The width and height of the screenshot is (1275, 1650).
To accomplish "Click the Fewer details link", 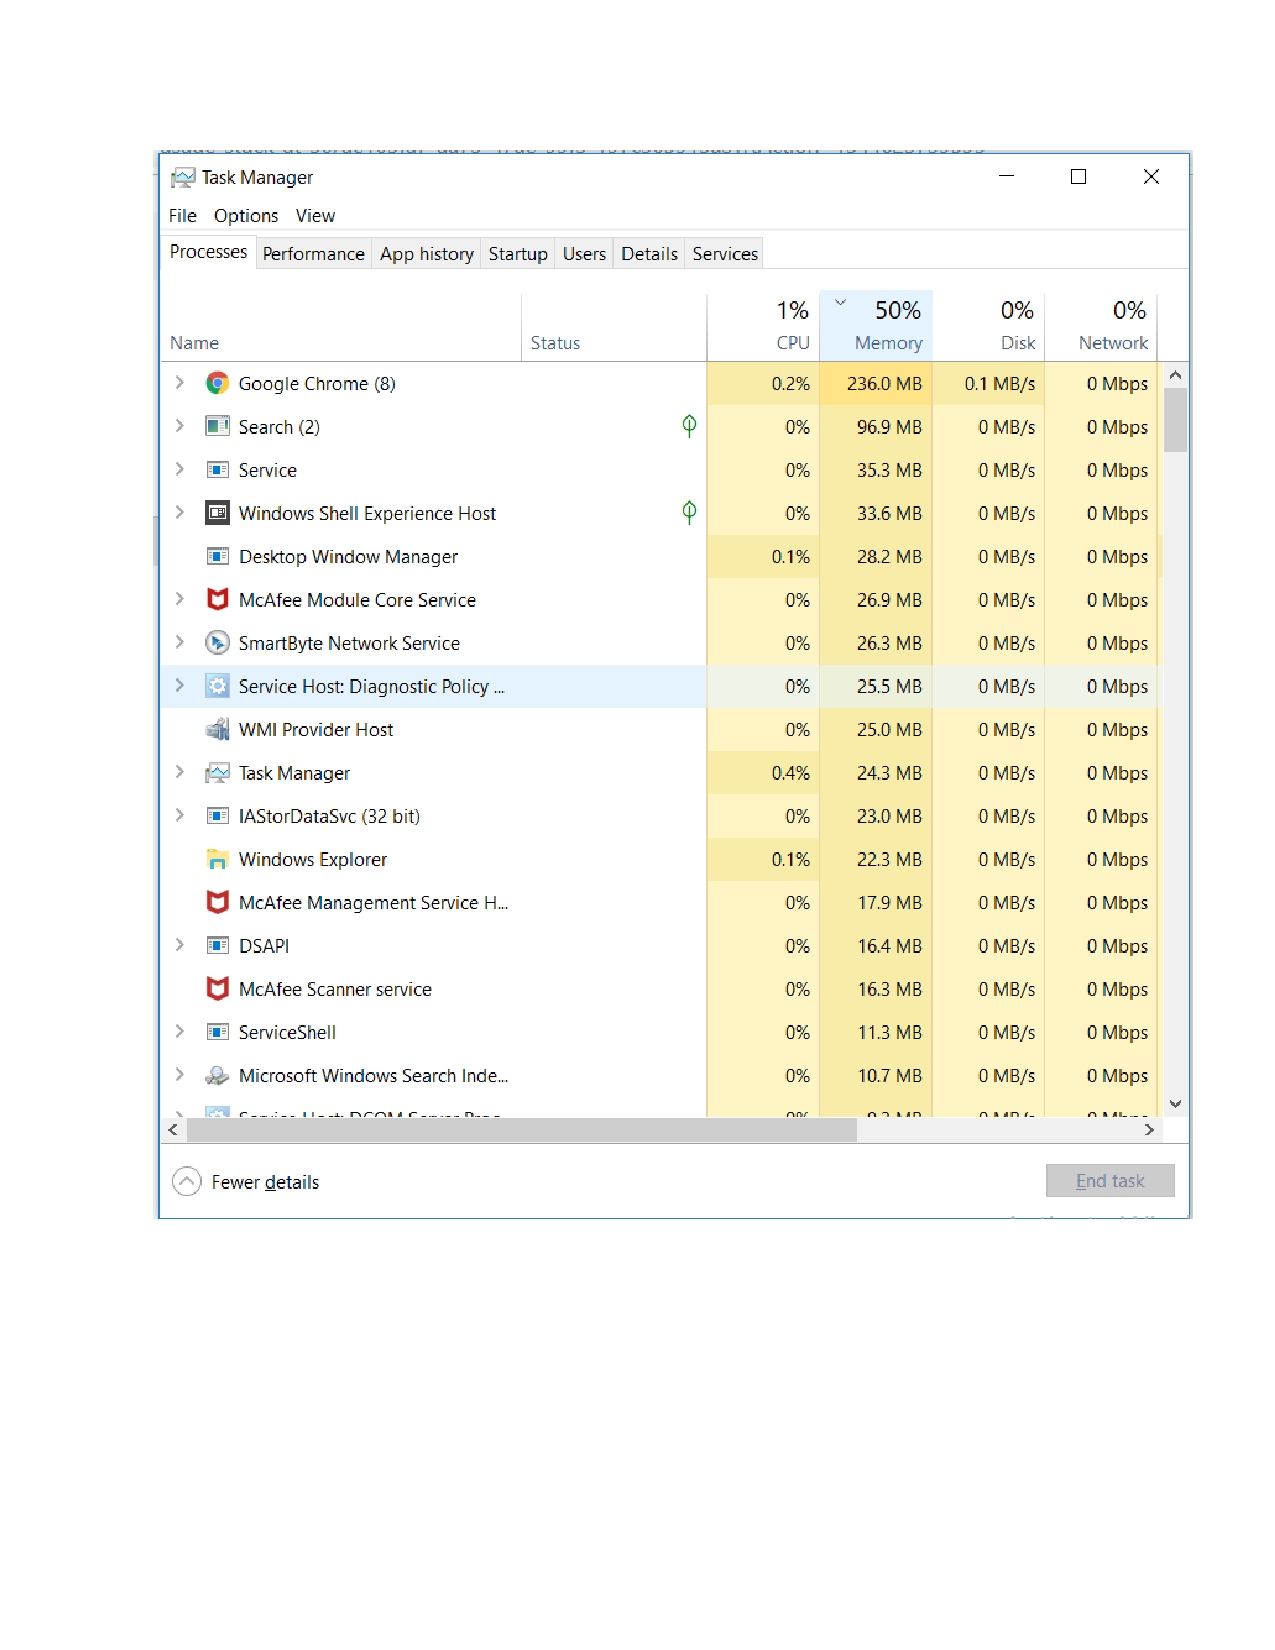I will click(x=265, y=1182).
